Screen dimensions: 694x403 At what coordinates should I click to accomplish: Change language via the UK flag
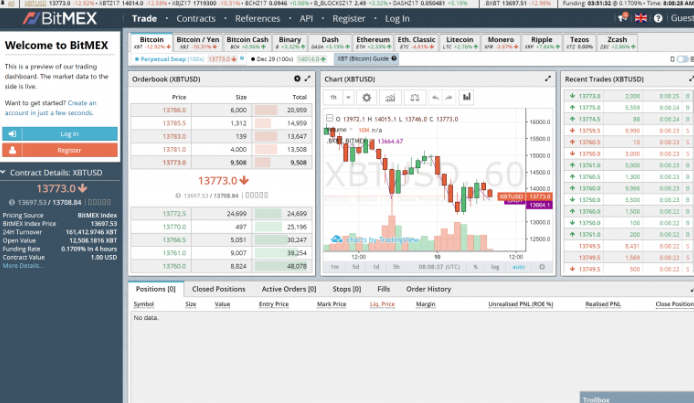[x=641, y=18]
